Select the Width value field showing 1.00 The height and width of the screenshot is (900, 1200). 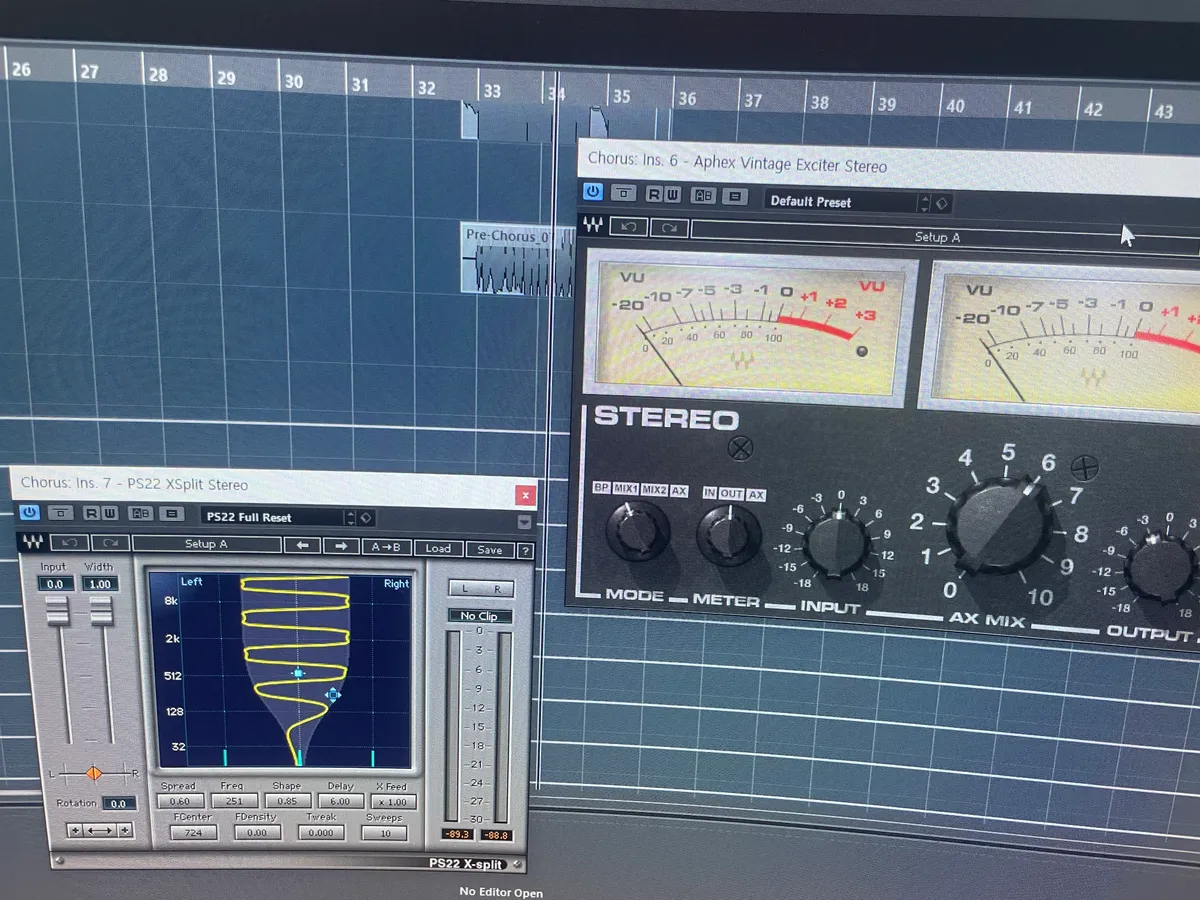point(99,584)
